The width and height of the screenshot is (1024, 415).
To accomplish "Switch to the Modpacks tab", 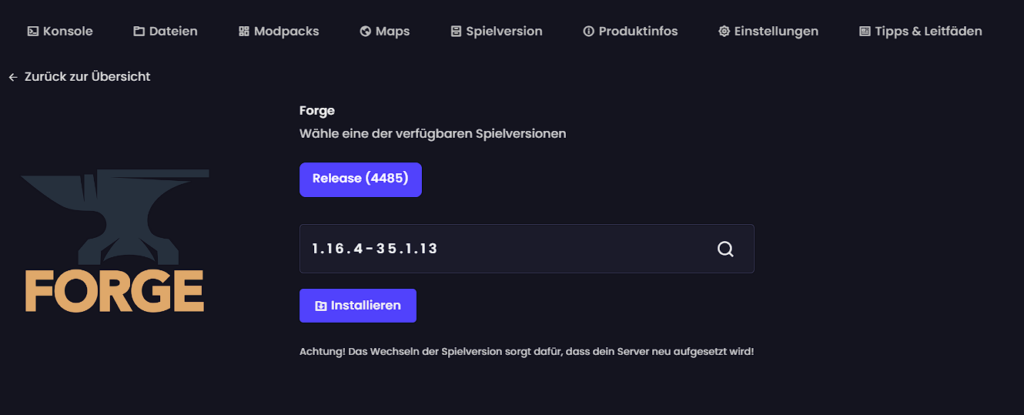I will tap(279, 31).
